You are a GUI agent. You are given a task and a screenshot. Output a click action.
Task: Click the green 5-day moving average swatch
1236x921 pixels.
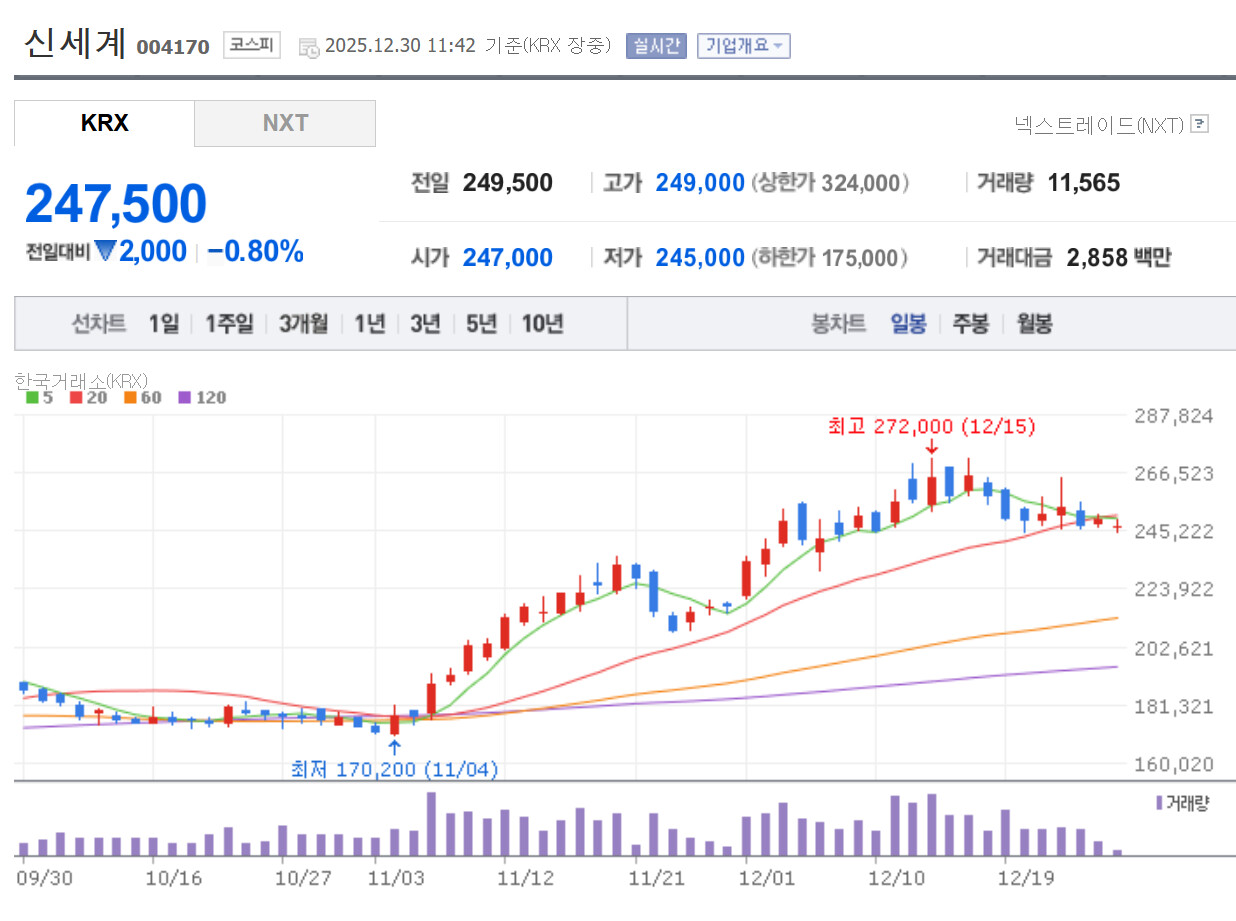click(32, 398)
